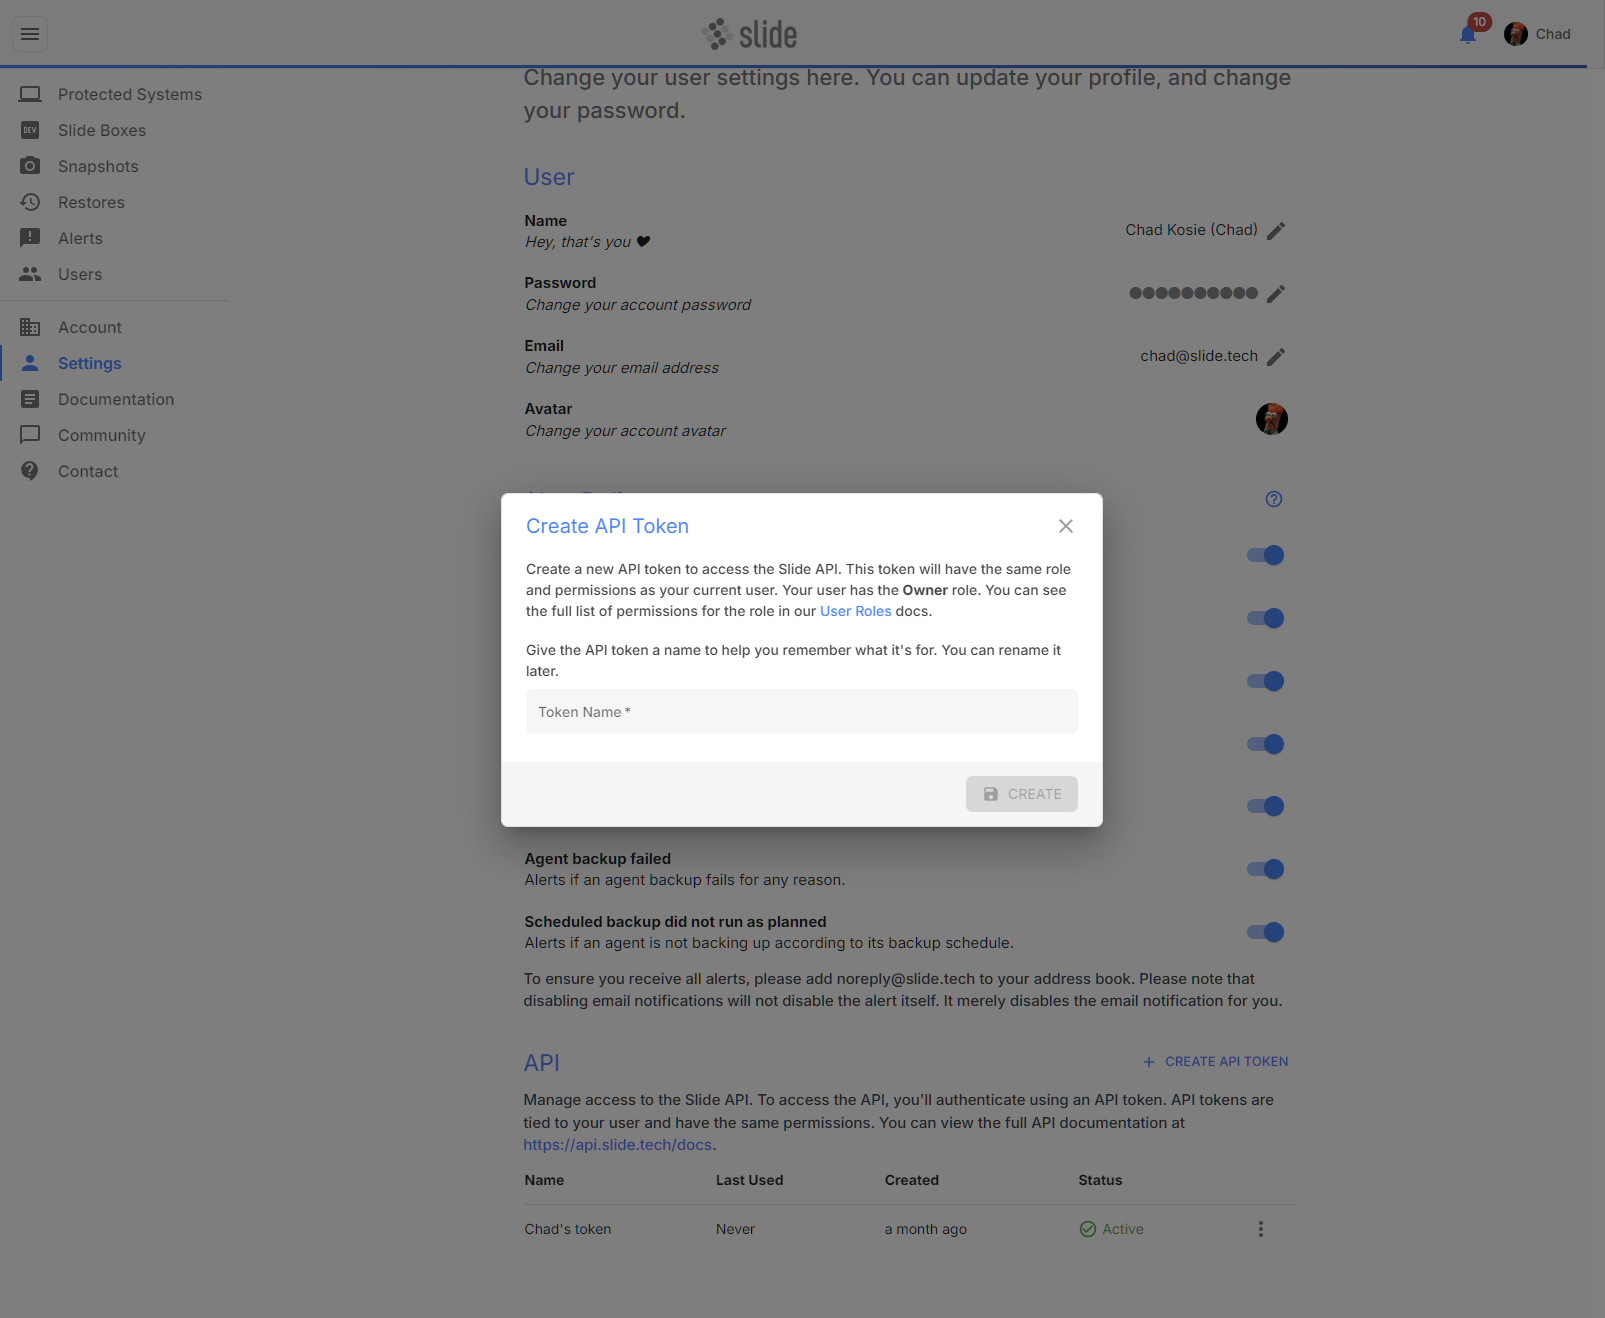
Task: Click the masked password dots
Action: (x=1194, y=293)
